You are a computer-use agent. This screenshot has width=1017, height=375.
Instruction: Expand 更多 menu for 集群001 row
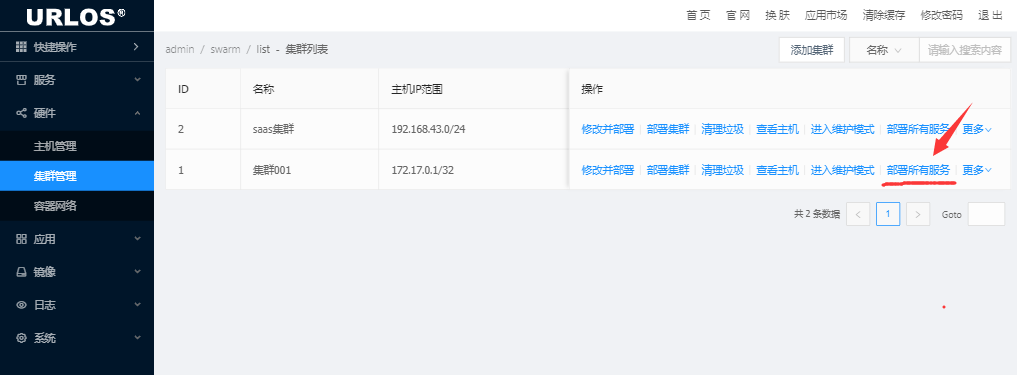[x=977, y=171]
